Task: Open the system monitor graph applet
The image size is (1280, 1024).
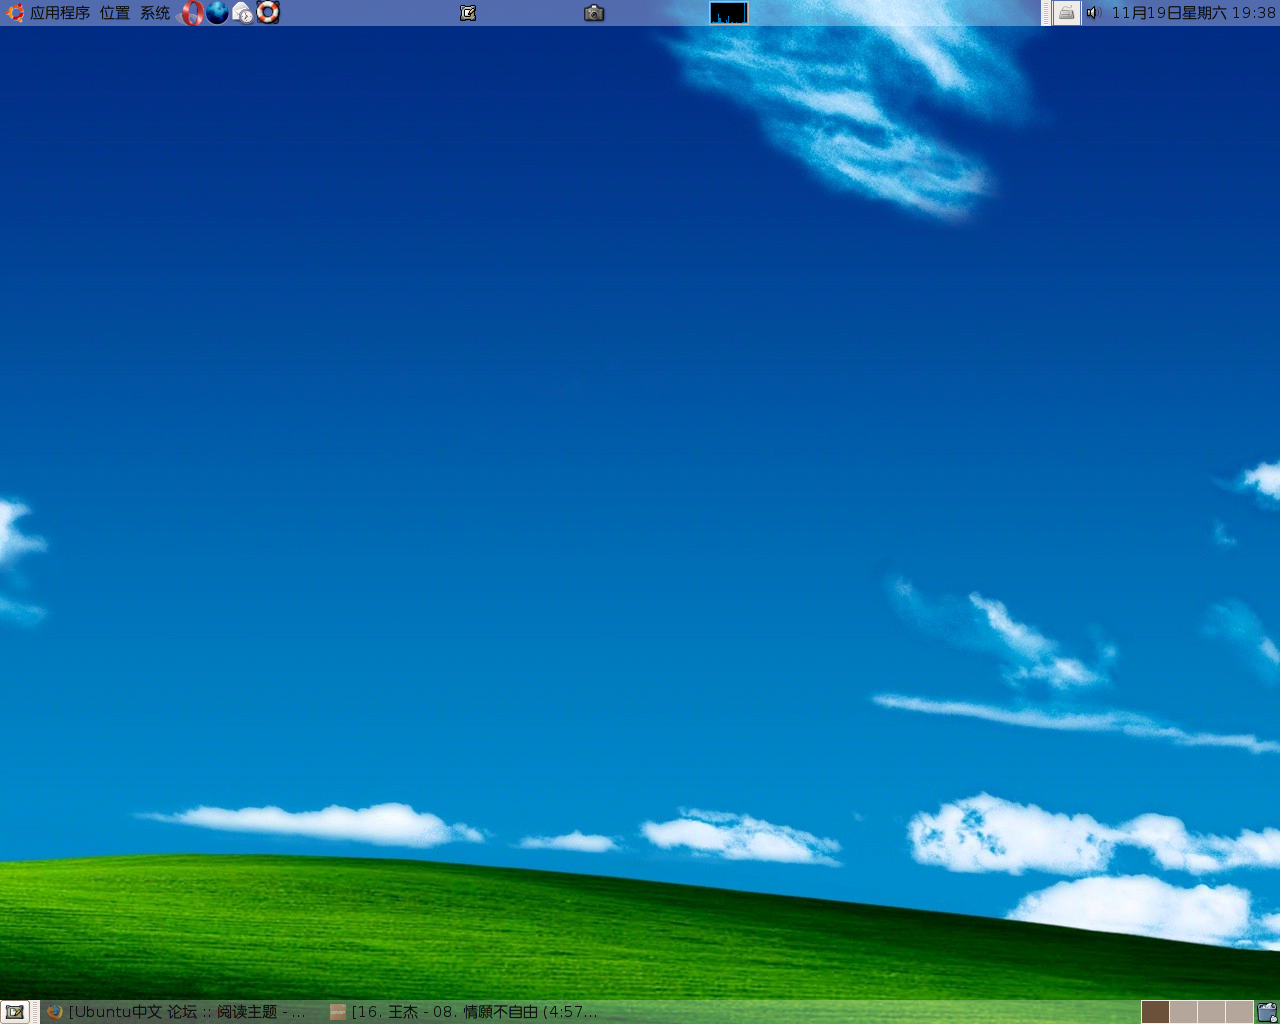Action: [x=729, y=13]
